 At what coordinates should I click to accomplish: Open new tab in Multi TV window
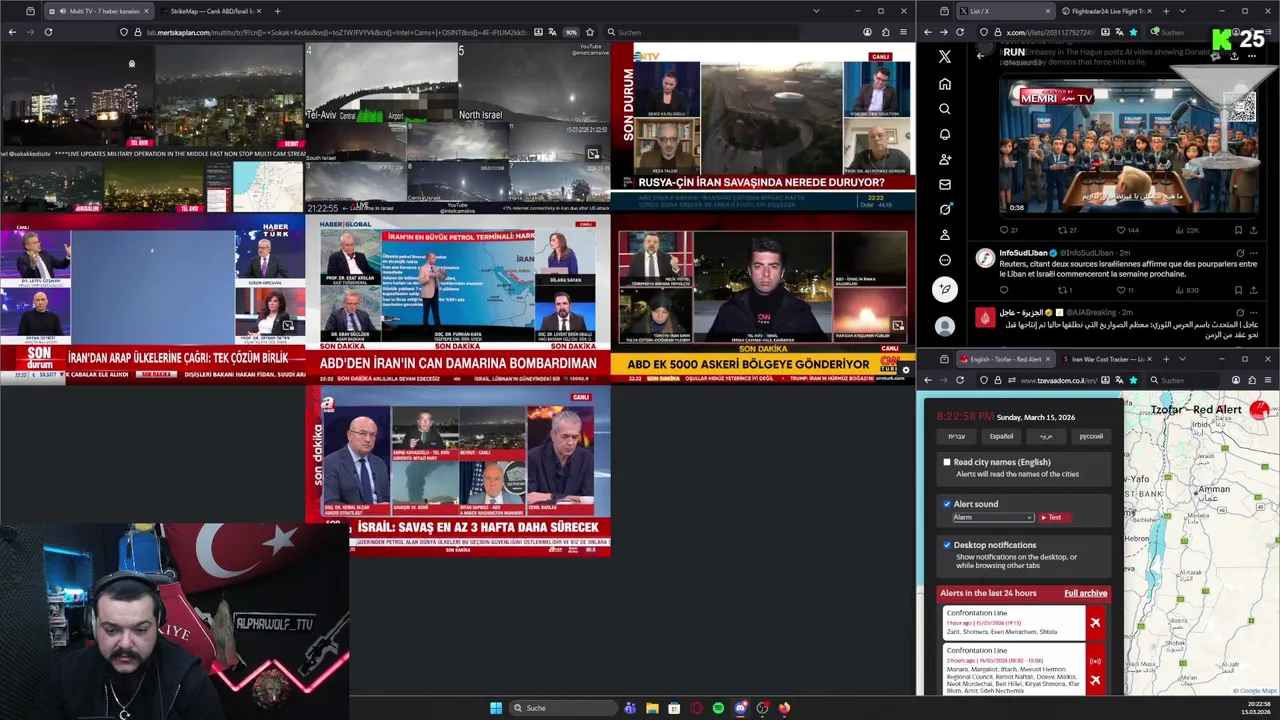point(277,11)
